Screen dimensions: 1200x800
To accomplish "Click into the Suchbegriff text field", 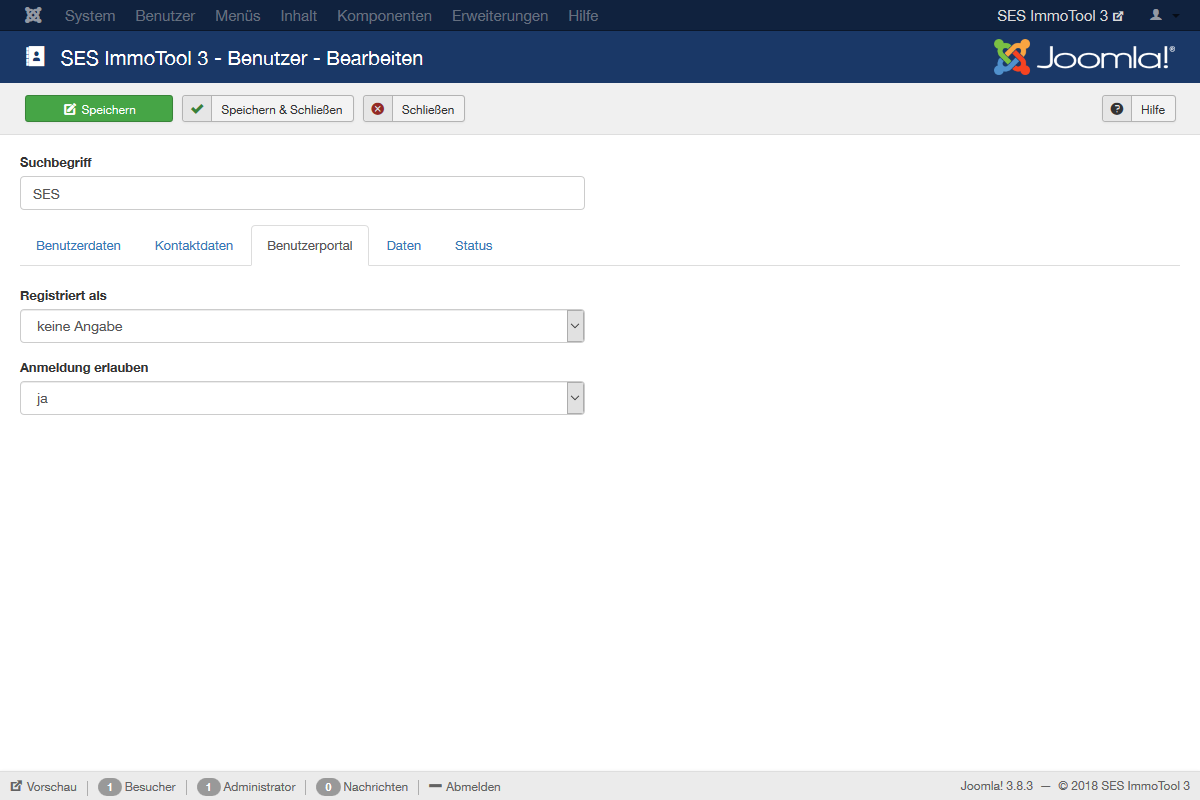I will click(x=302, y=194).
